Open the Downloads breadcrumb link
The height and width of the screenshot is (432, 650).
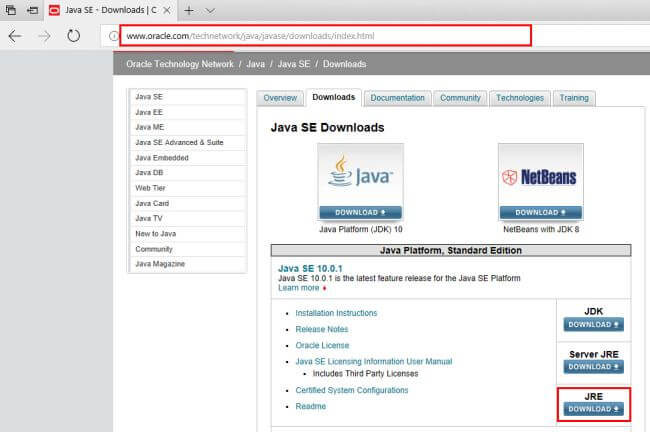click(344, 64)
